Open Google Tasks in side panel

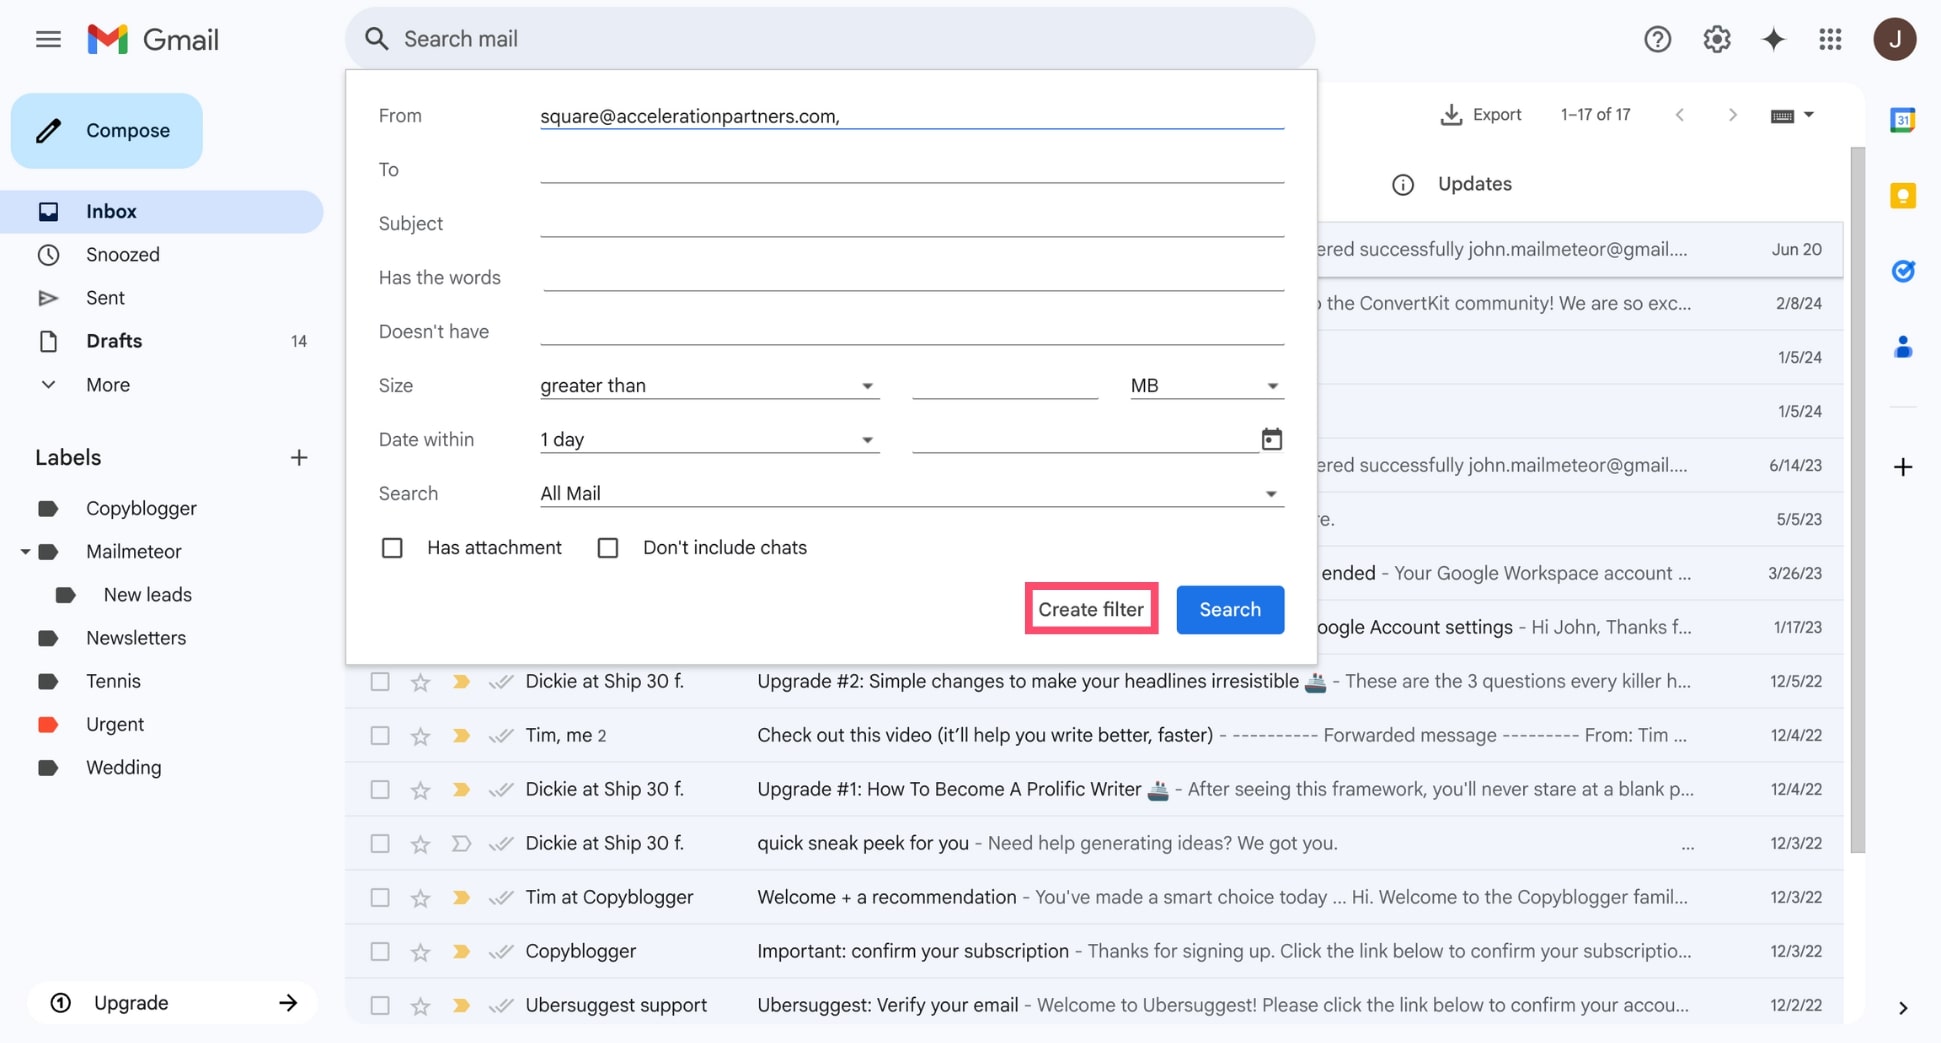[x=1902, y=271]
